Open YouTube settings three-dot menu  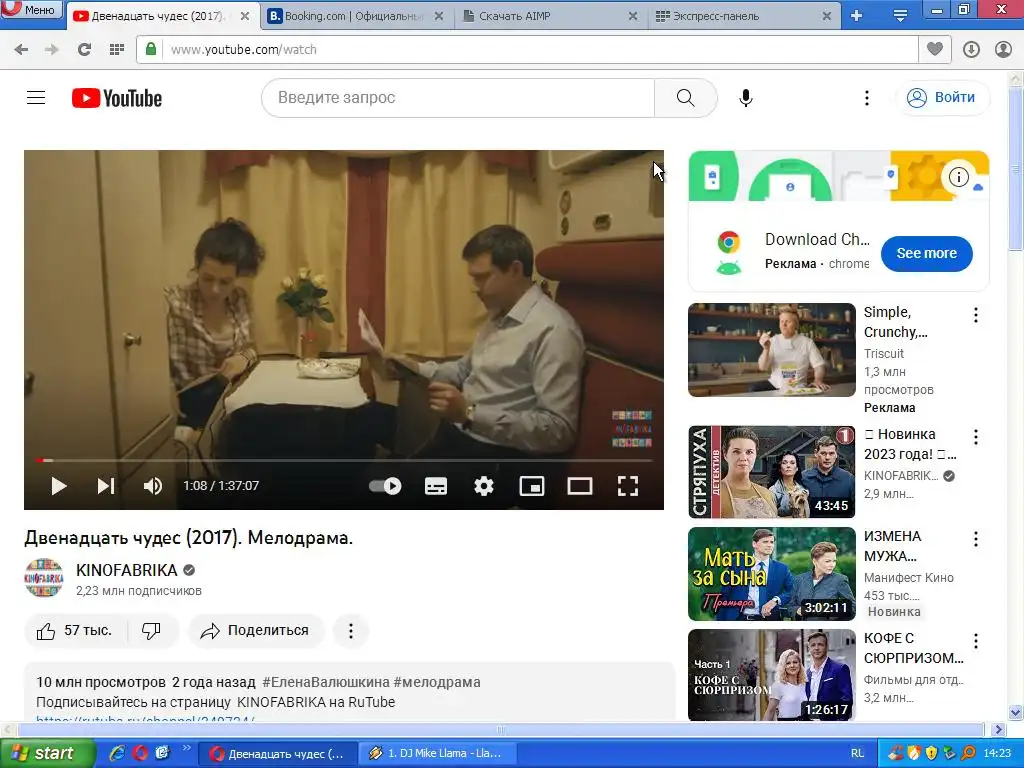pos(867,98)
